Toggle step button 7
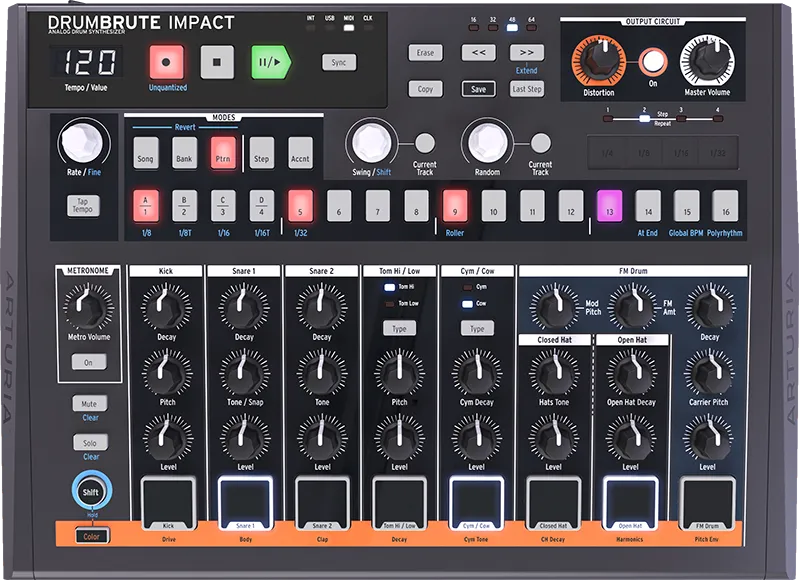Image resolution: width=799 pixels, height=580 pixels. pyautogui.click(x=378, y=206)
